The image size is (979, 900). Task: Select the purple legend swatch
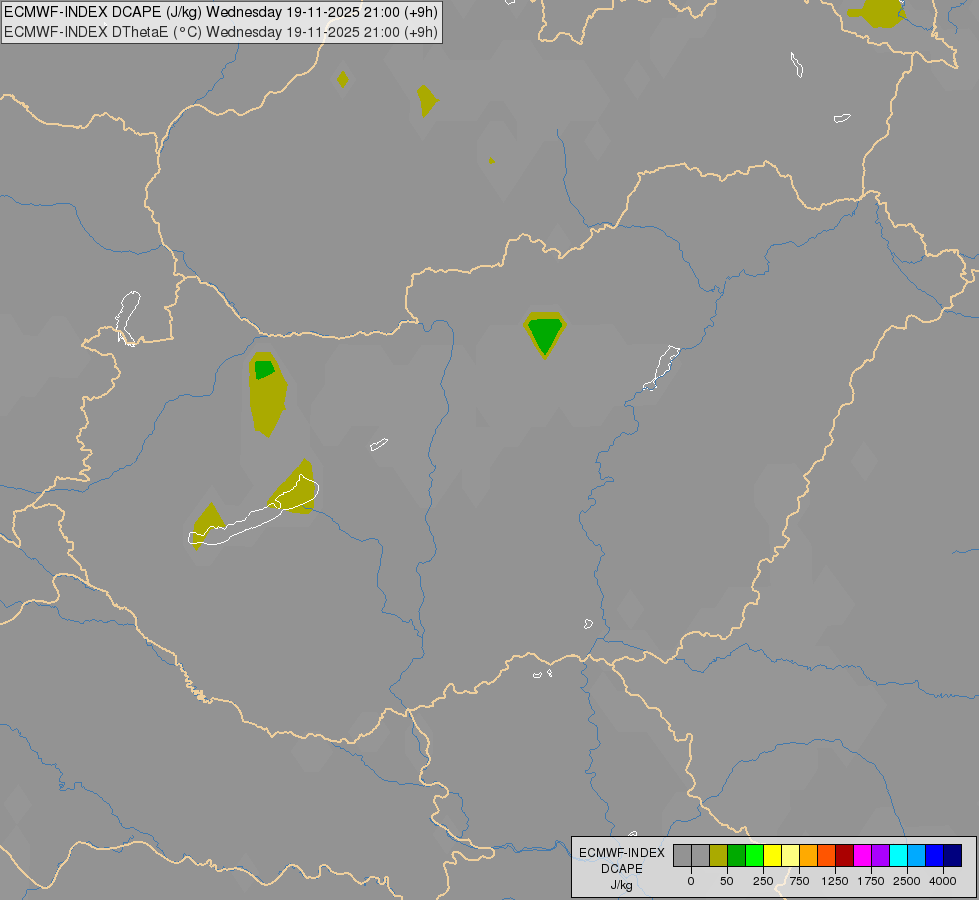pyautogui.click(x=881, y=855)
